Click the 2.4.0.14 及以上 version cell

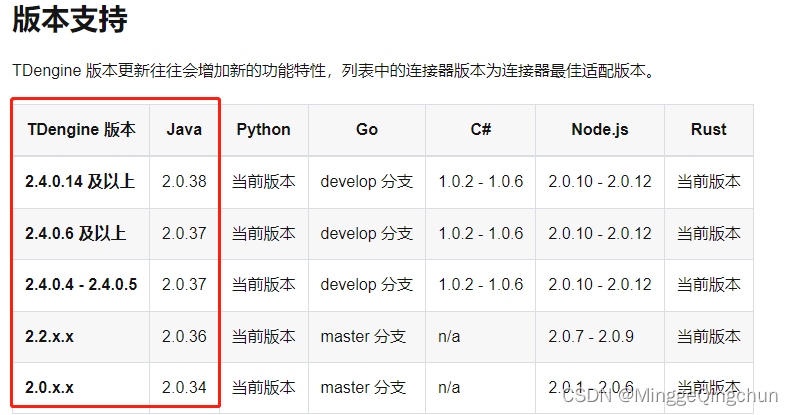coord(80,181)
